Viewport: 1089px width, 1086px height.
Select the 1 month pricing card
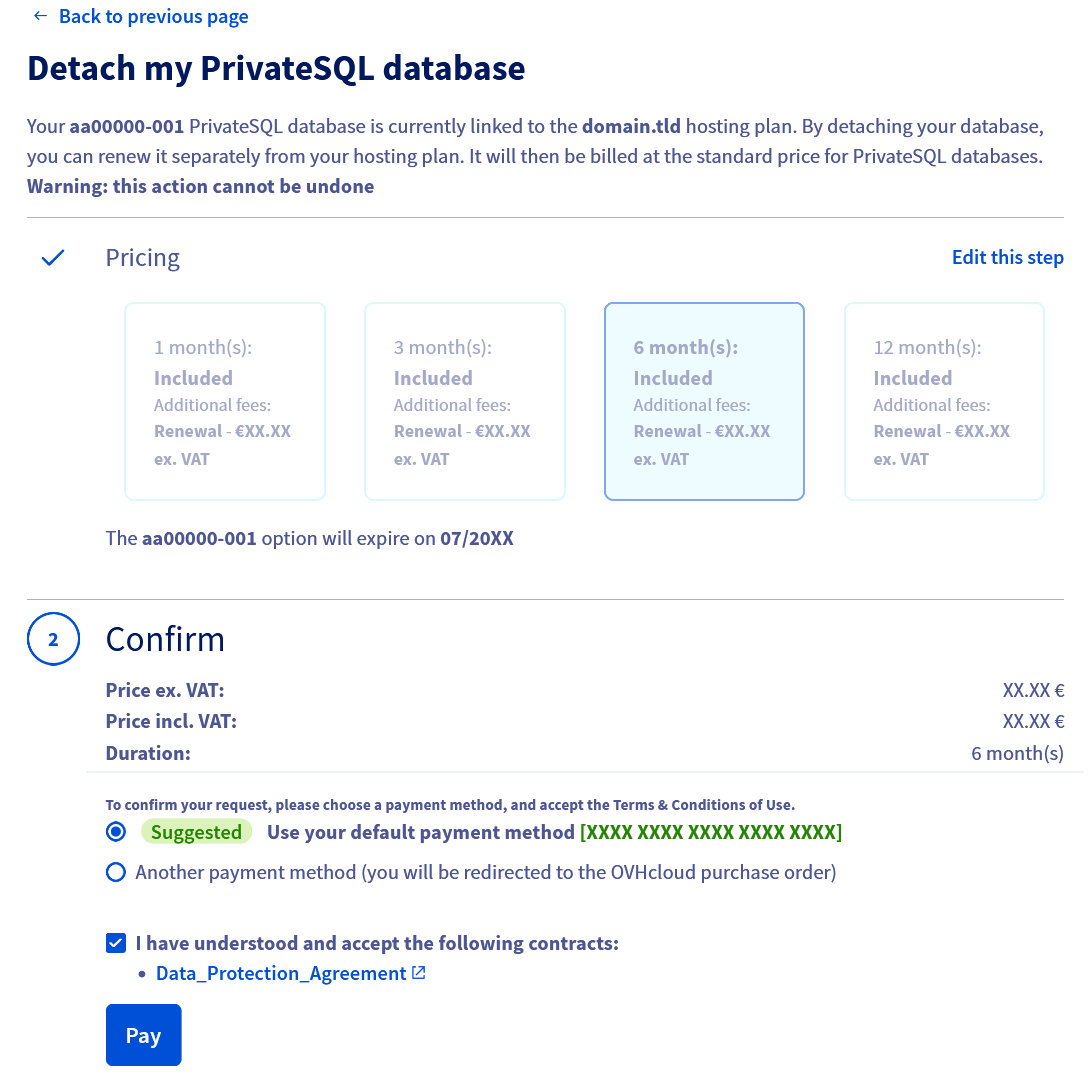[x=224, y=401]
